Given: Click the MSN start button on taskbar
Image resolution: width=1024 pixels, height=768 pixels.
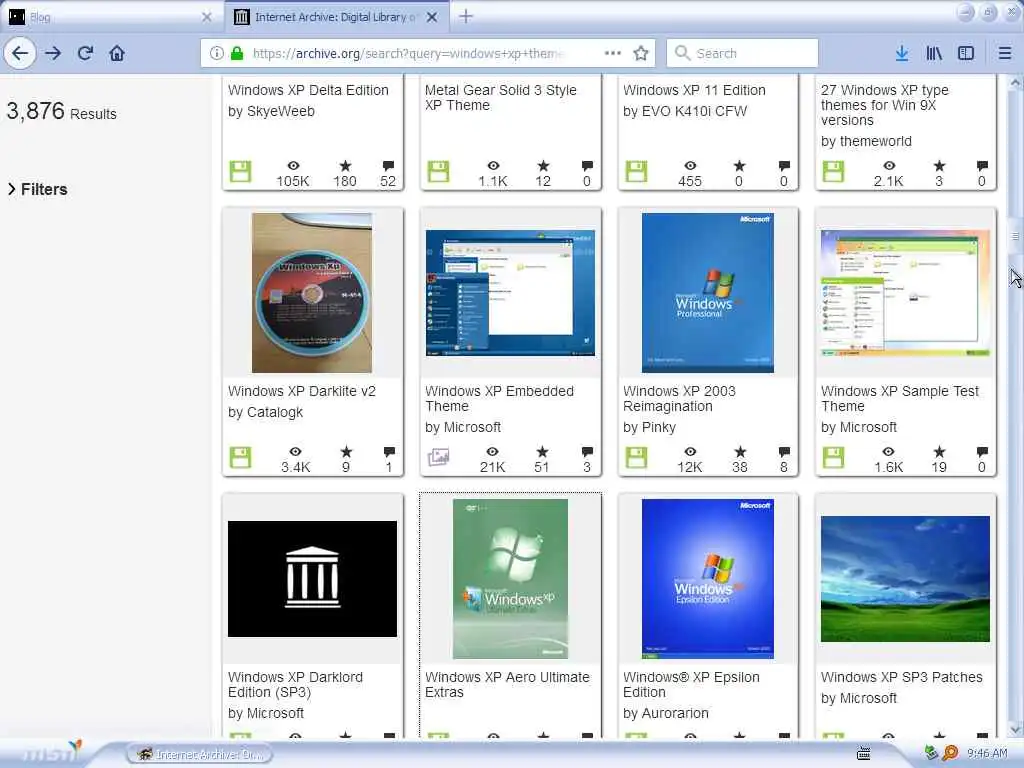Looking at the screenshot, I should (x=52, y=753).
